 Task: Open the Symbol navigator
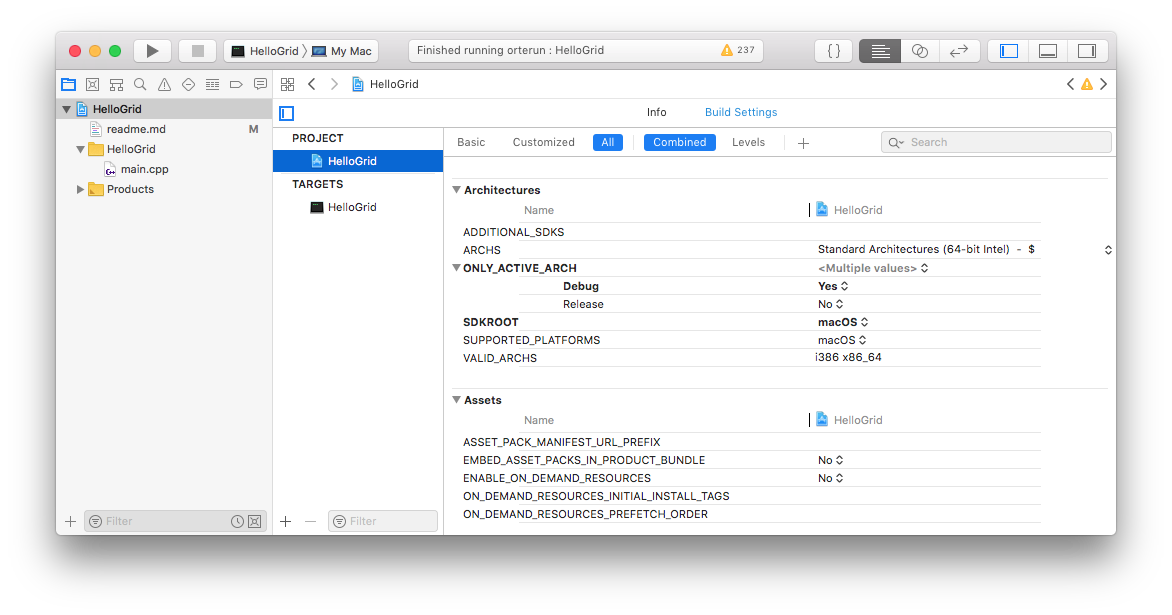116,84
